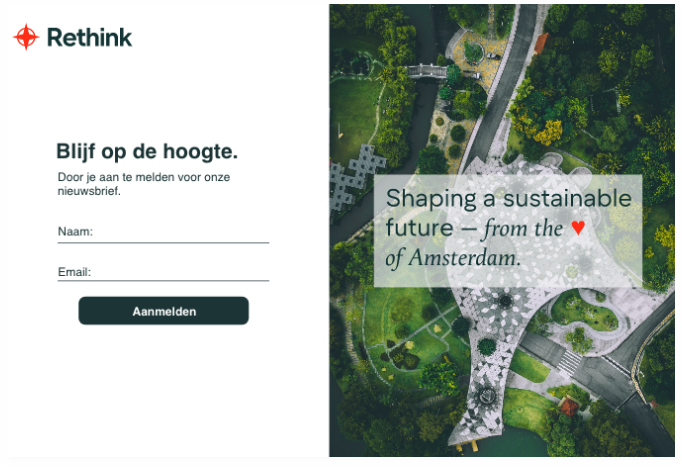Click the red compass star logo icon
Screen dimensions: 682x467
tap(26, 37)
